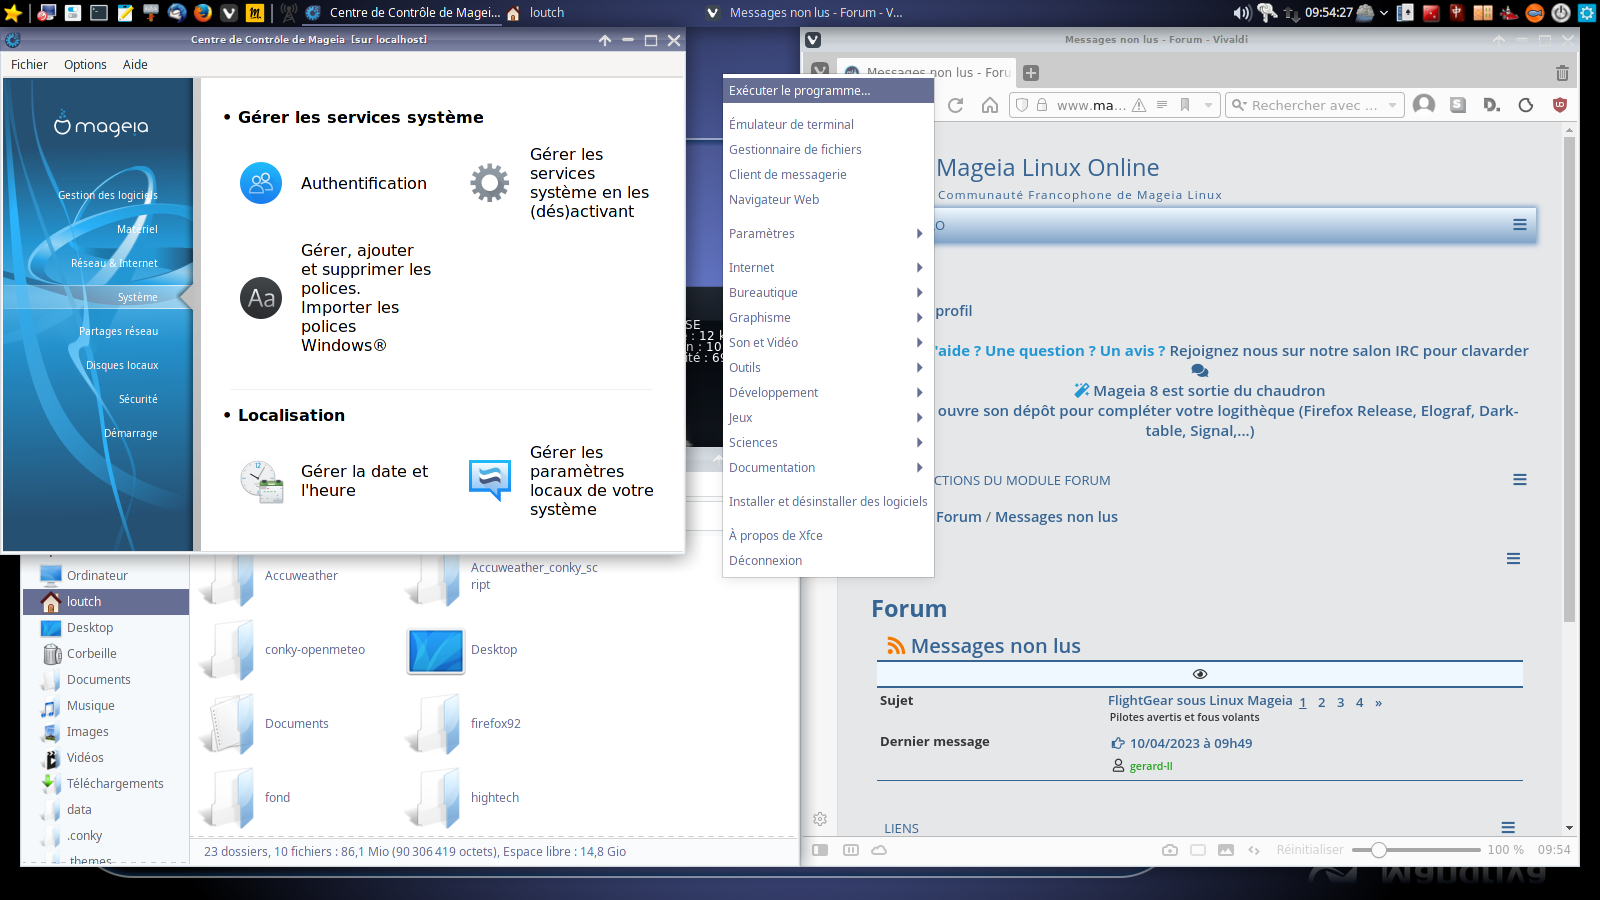Click the Forum breadcrumb link
1600x900 pixels.
[958, 517]
